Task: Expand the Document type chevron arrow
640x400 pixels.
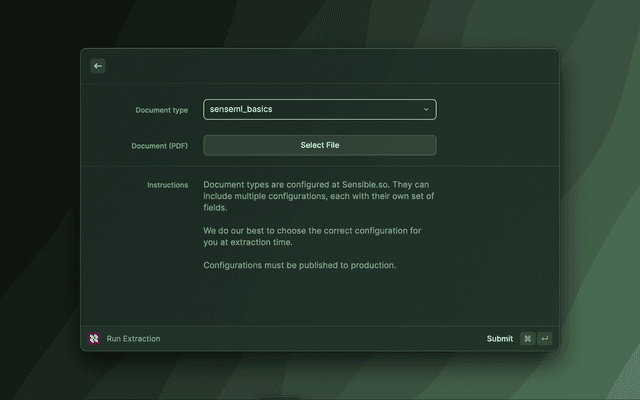Action: [426, 110]
